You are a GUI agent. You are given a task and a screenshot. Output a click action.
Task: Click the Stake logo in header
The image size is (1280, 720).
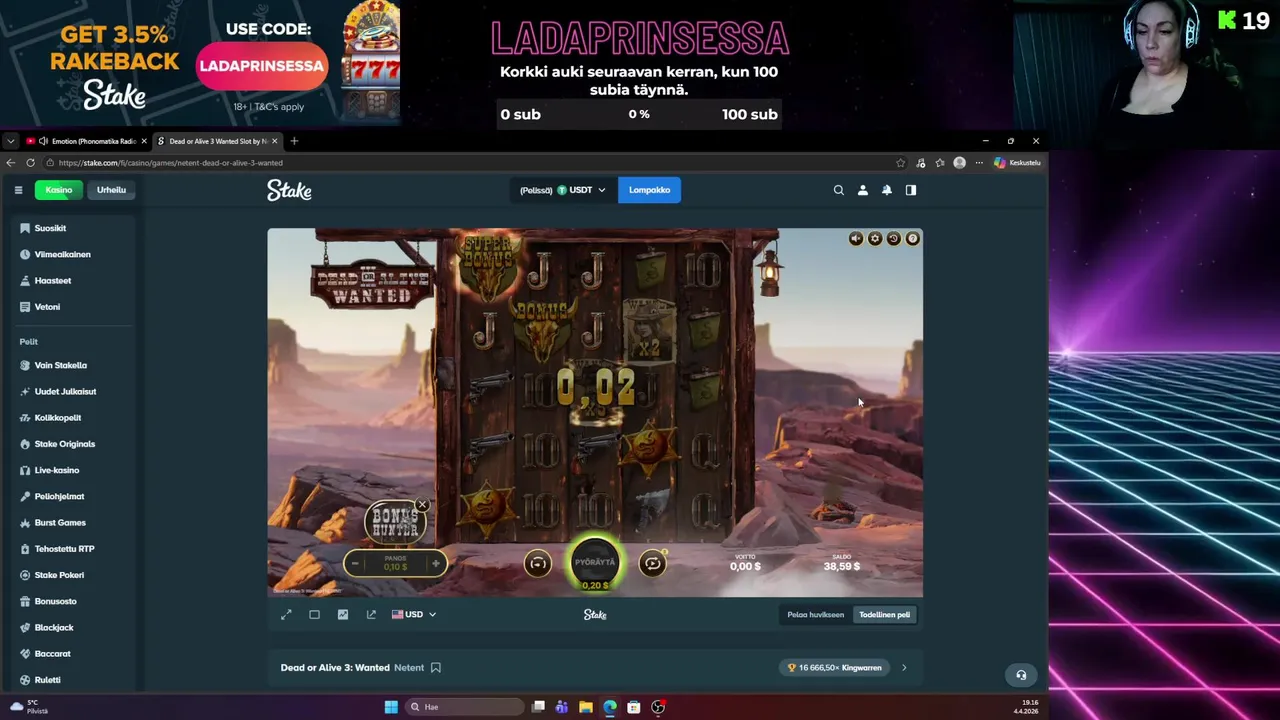point(289,190)
